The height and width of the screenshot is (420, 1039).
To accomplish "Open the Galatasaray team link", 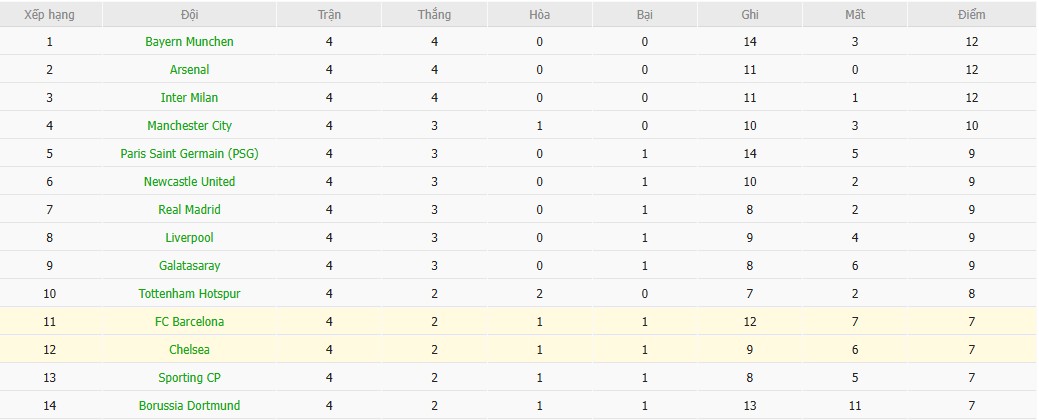I will [189, 266].
